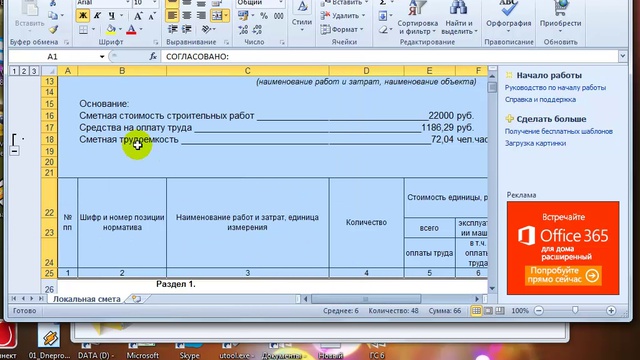Open the Name Box dropdown arrow

coord(102,56)
